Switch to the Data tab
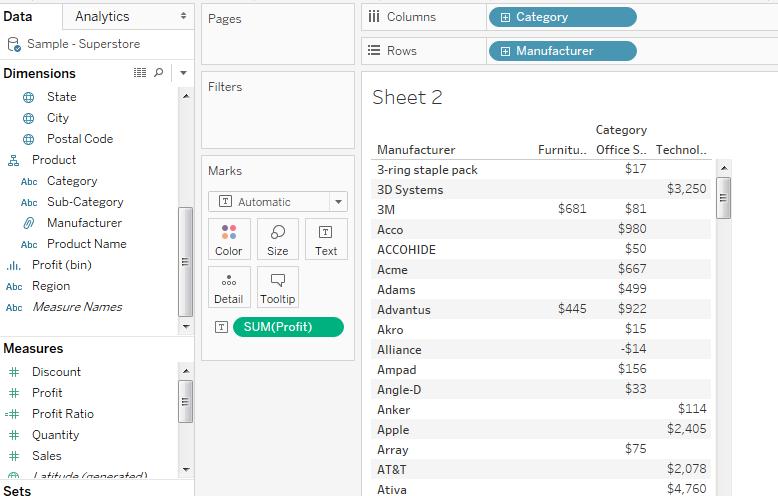Screen dimensions: 778x496 [17, 16]
